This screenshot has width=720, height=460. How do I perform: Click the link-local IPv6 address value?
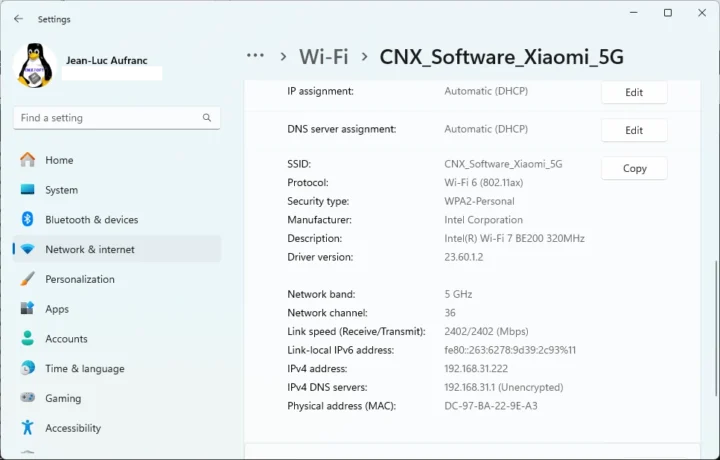point(510,350)
